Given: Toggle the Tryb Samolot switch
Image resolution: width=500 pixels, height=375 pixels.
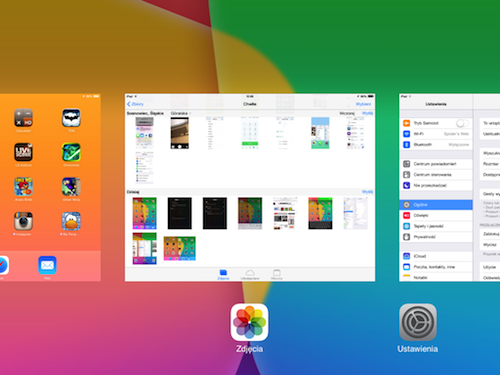Looking at the screenshot, I should [x=462, y=123].
